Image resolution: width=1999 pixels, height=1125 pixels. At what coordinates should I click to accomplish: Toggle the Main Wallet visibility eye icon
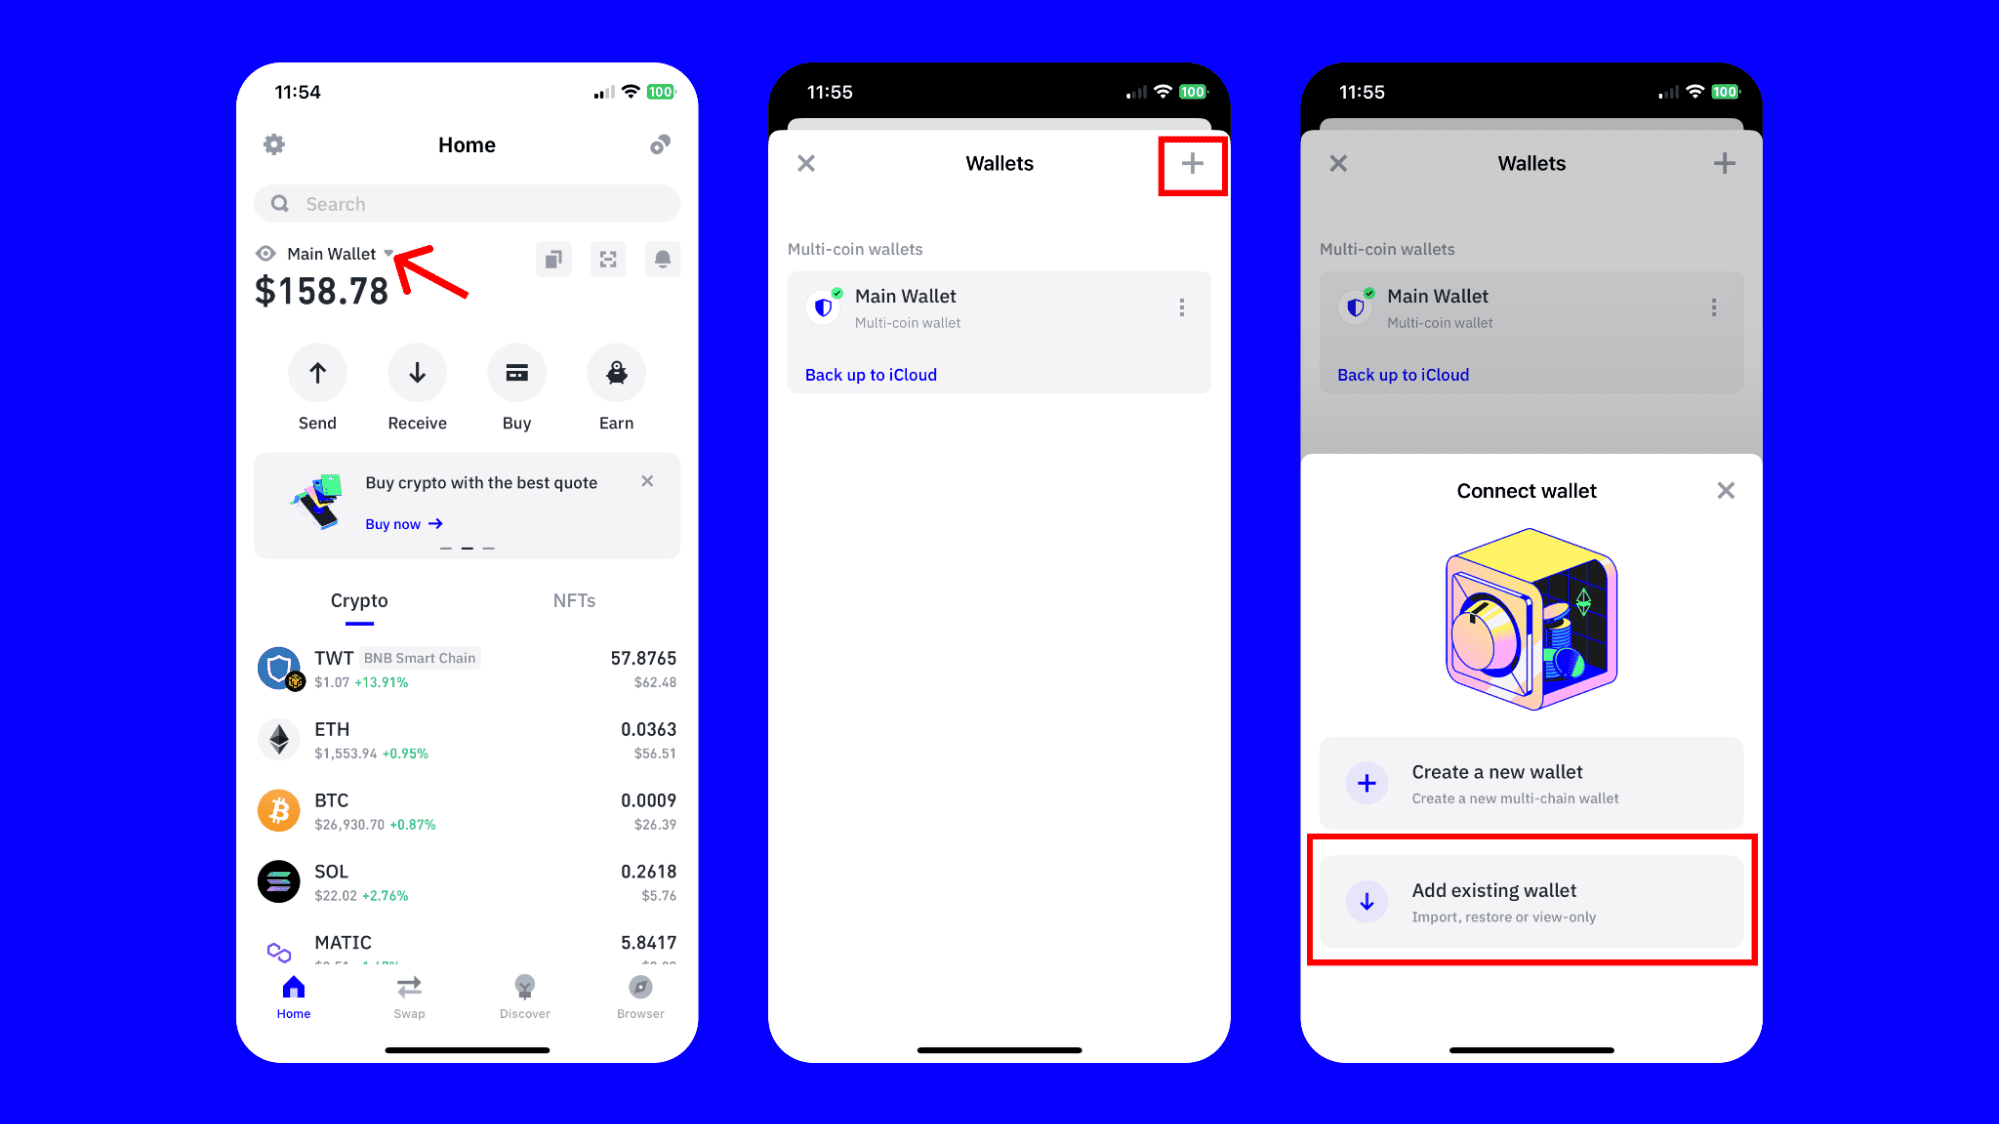pos(266,253)
